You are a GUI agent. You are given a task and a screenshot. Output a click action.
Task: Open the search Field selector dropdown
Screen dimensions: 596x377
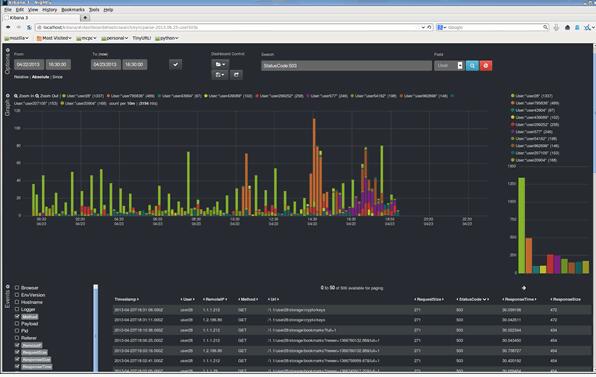coord(449,66)
